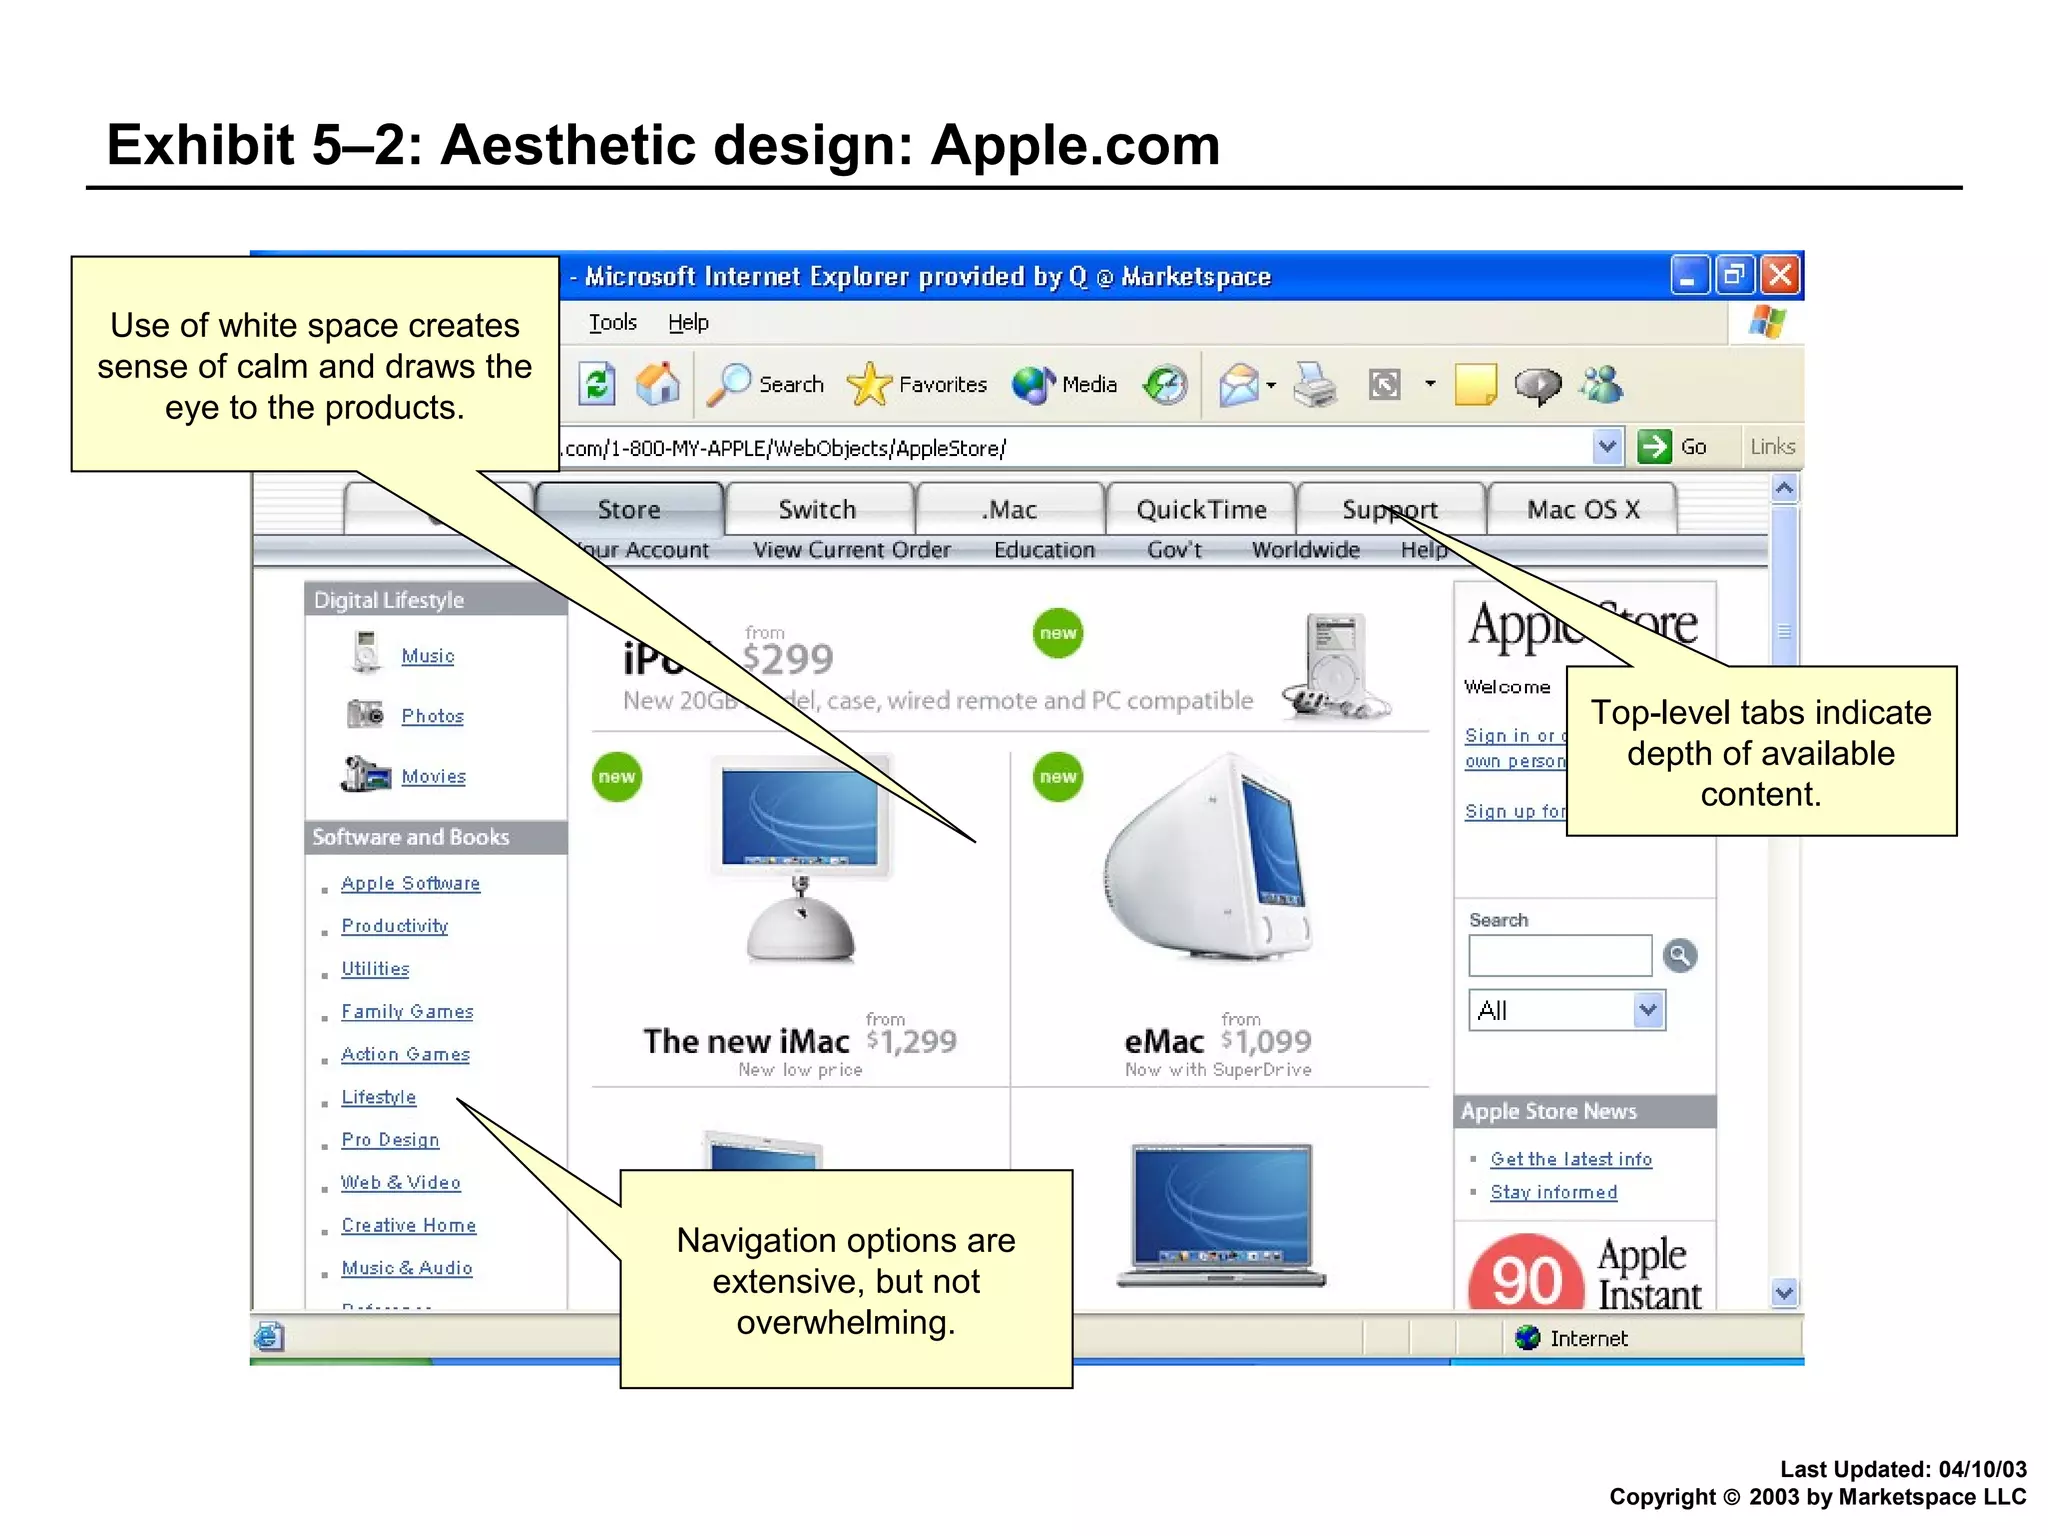Open Favorites star in toolbar
The height and width of the screenshot is (1536, 2048).
point(916,385)
